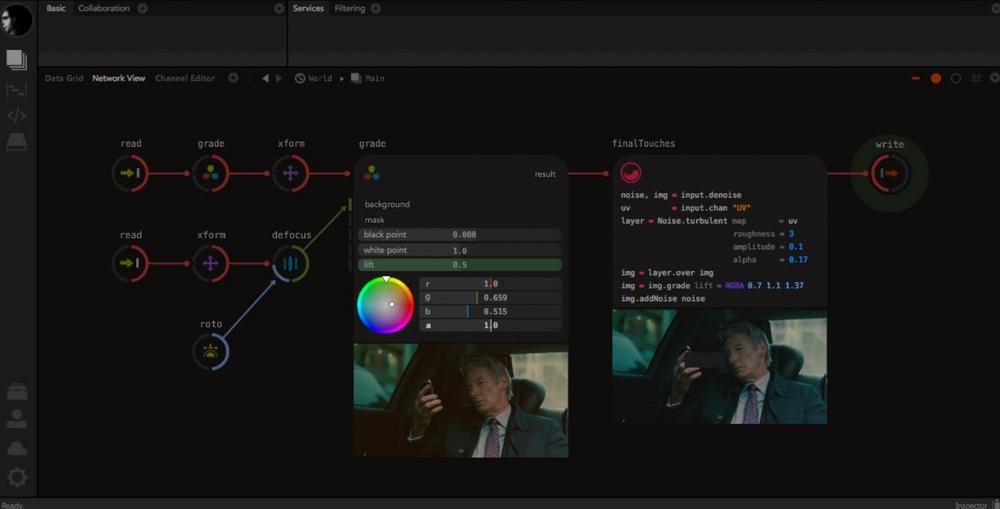Click the expanded grade panel's three-dot icon
This screenshot has width=1000, height=509.
tap(372, 172)
